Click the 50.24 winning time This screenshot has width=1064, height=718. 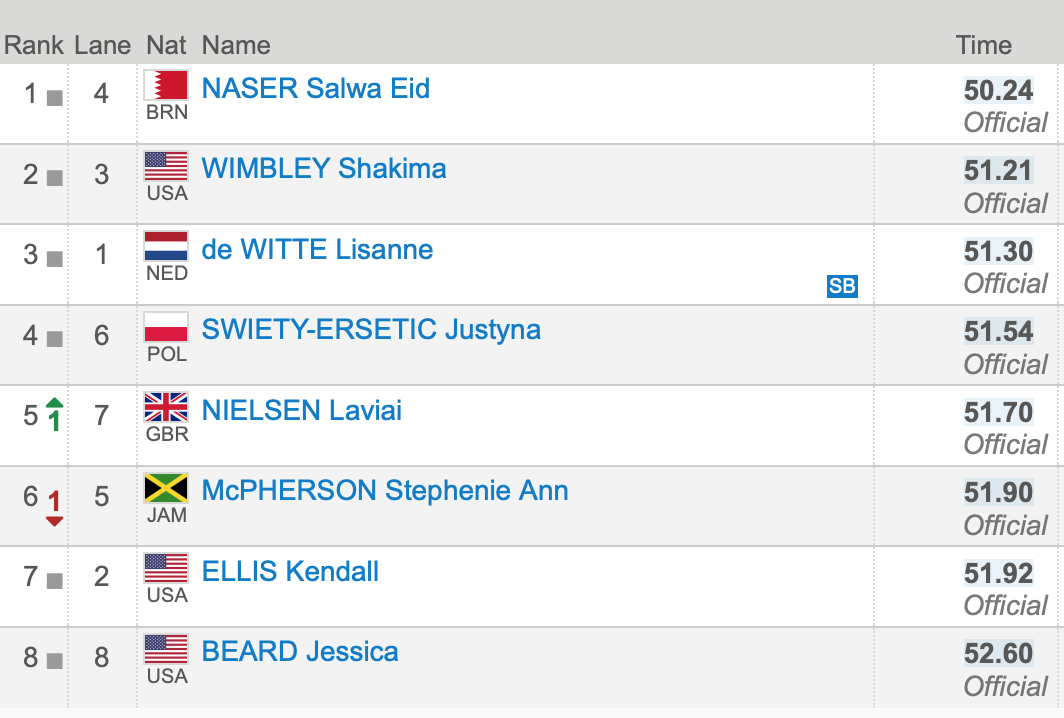[x=998, y=90]
